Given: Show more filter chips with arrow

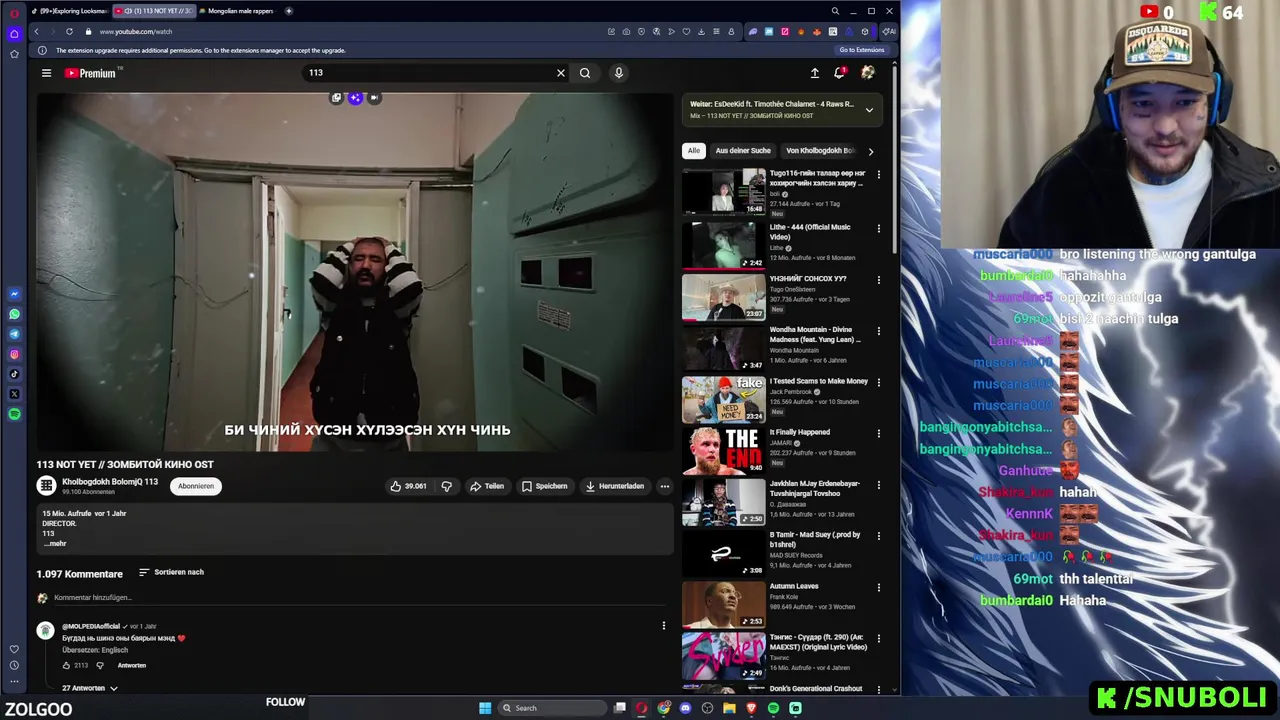Looking at the screenshot, I should click(870, 152).
